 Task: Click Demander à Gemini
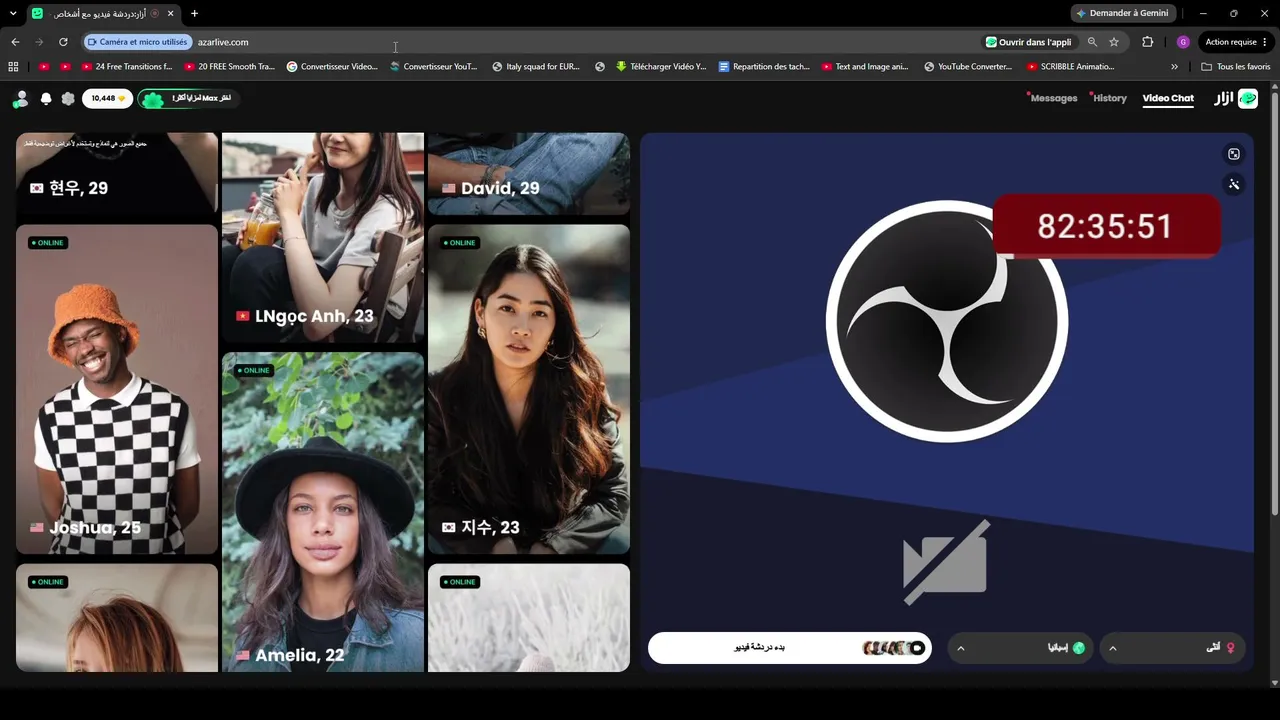tap(1122, 13)
